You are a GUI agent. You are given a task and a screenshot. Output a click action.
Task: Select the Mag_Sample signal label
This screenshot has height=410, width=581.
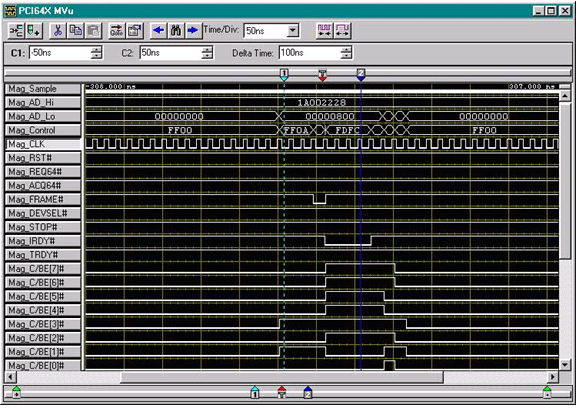tap(43, 89)
